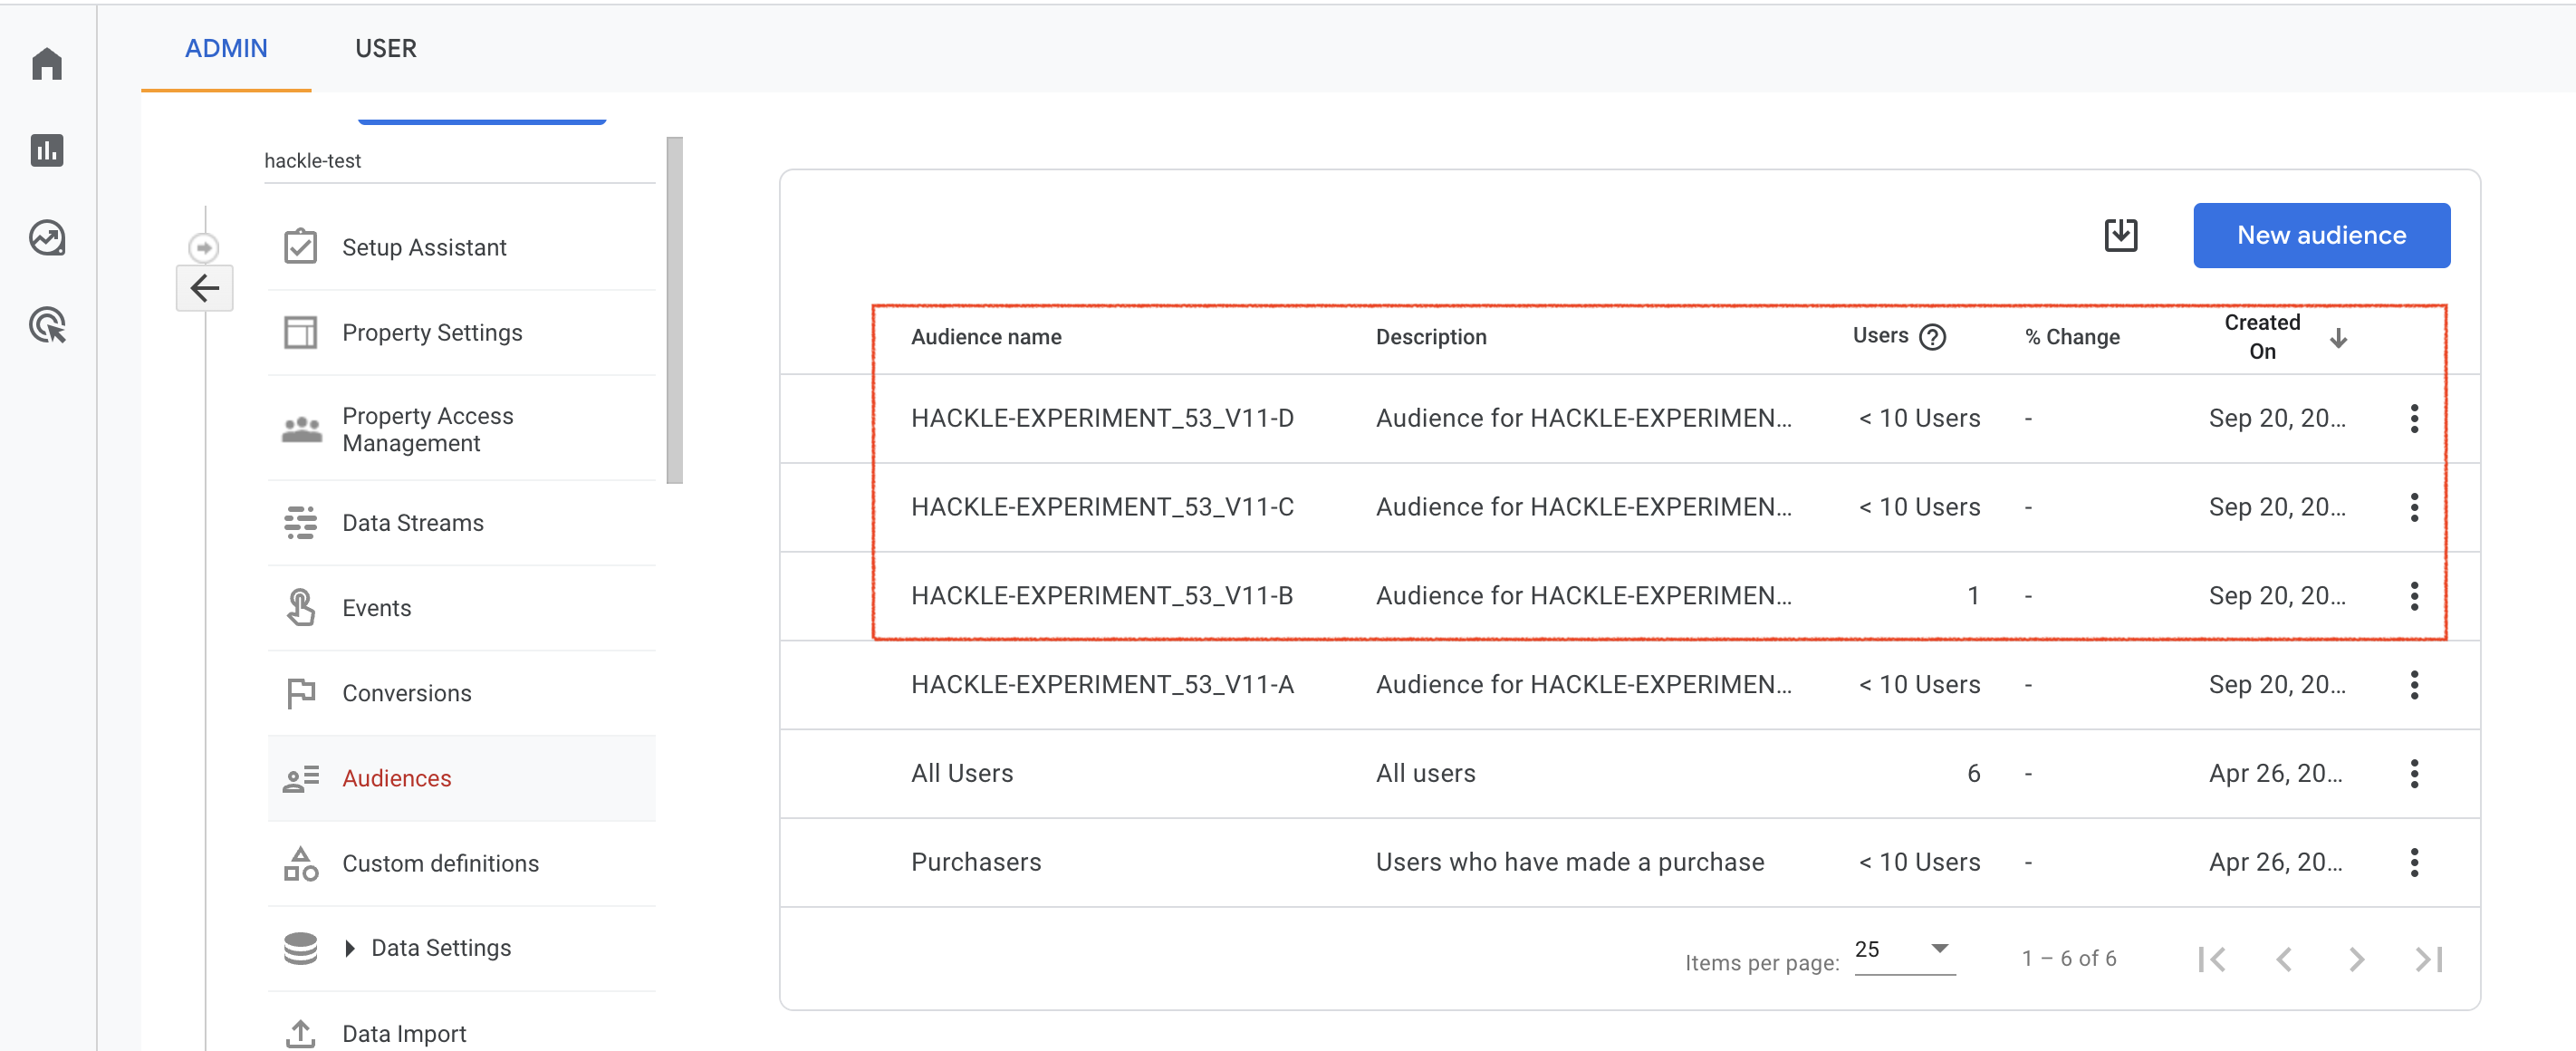Open more options for Purchasers row

[x=2413, y=862]
